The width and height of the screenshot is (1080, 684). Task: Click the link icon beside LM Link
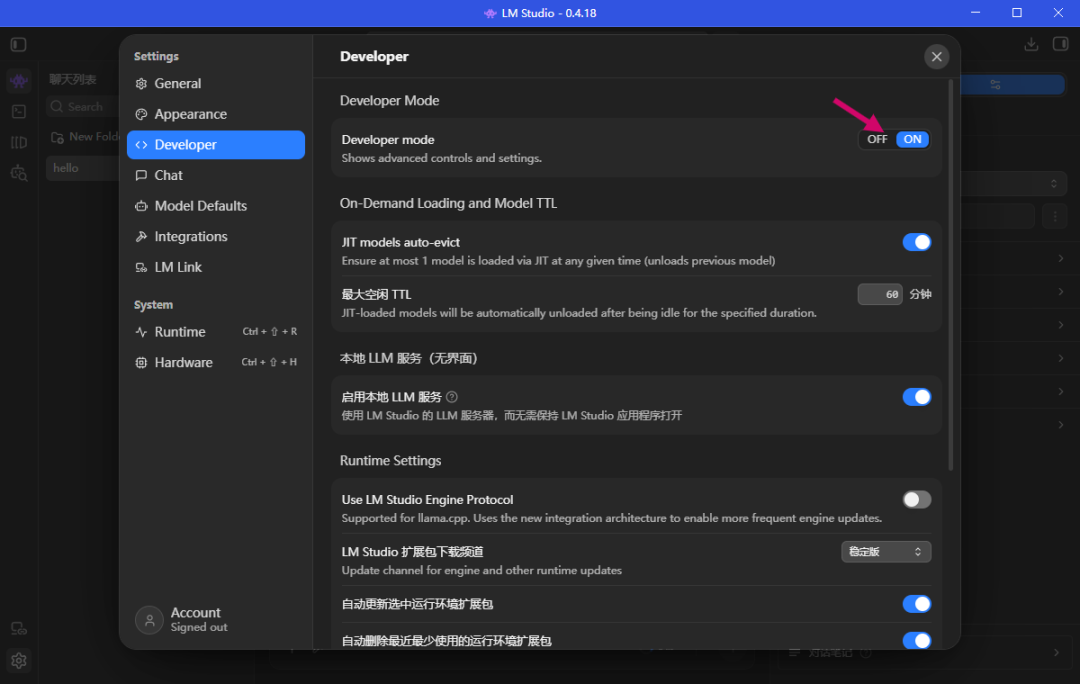click(141, 267)
